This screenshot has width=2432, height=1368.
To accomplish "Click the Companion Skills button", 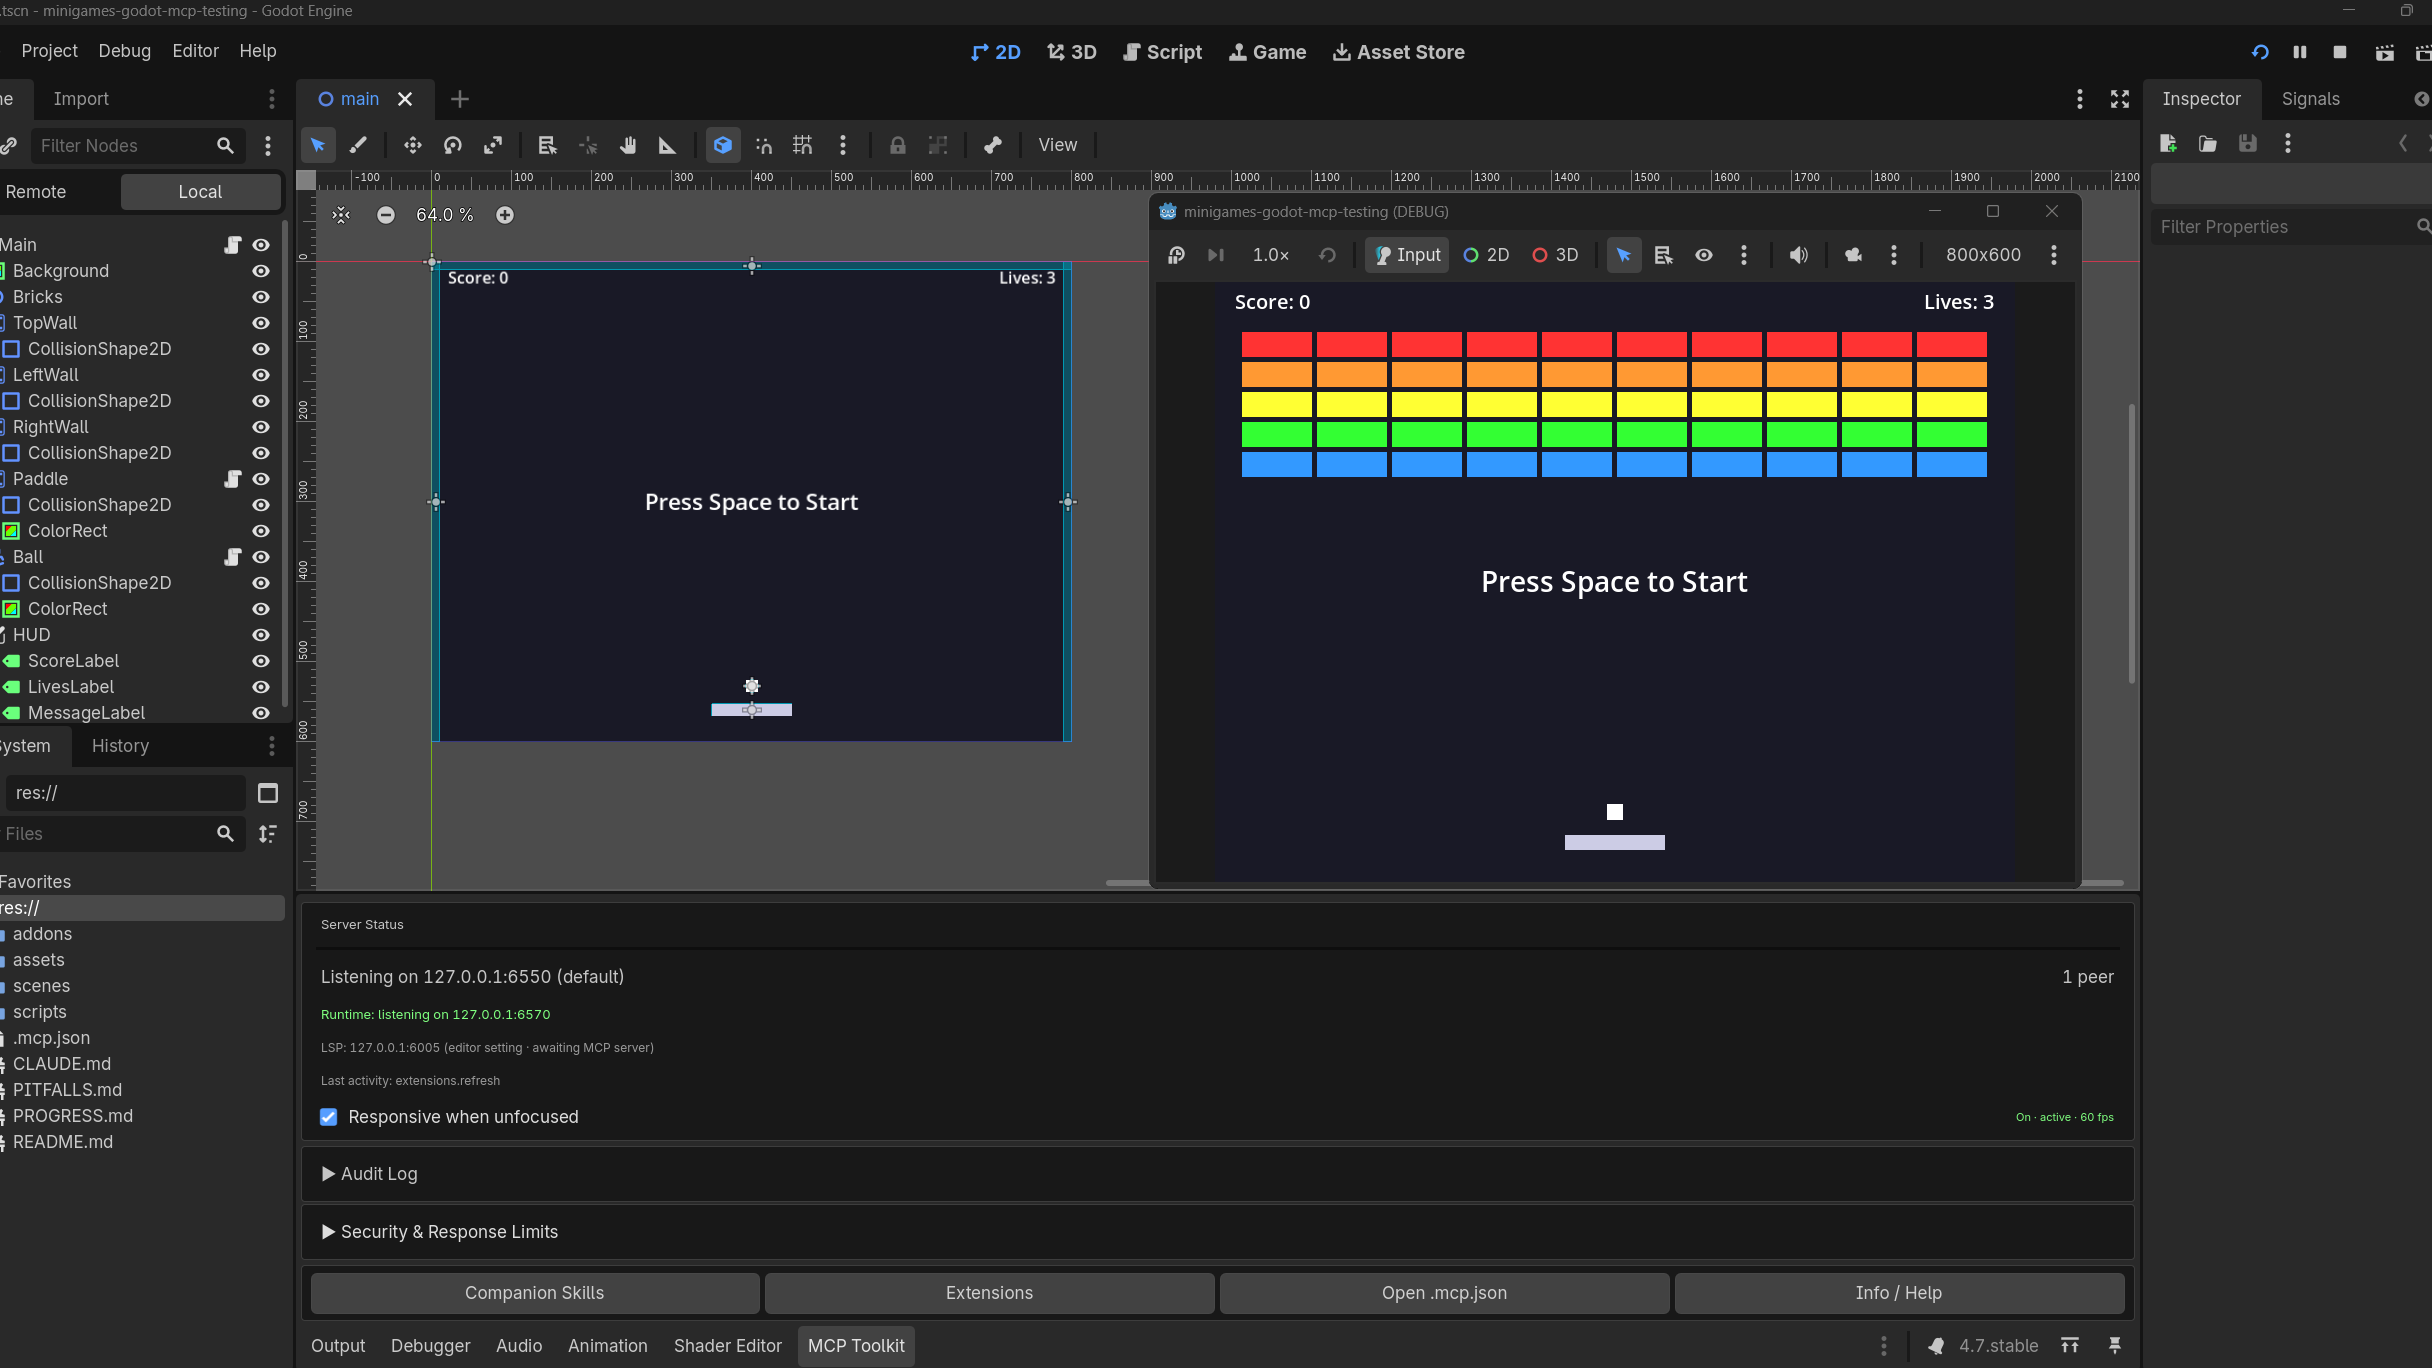I will click(535, 1293).
